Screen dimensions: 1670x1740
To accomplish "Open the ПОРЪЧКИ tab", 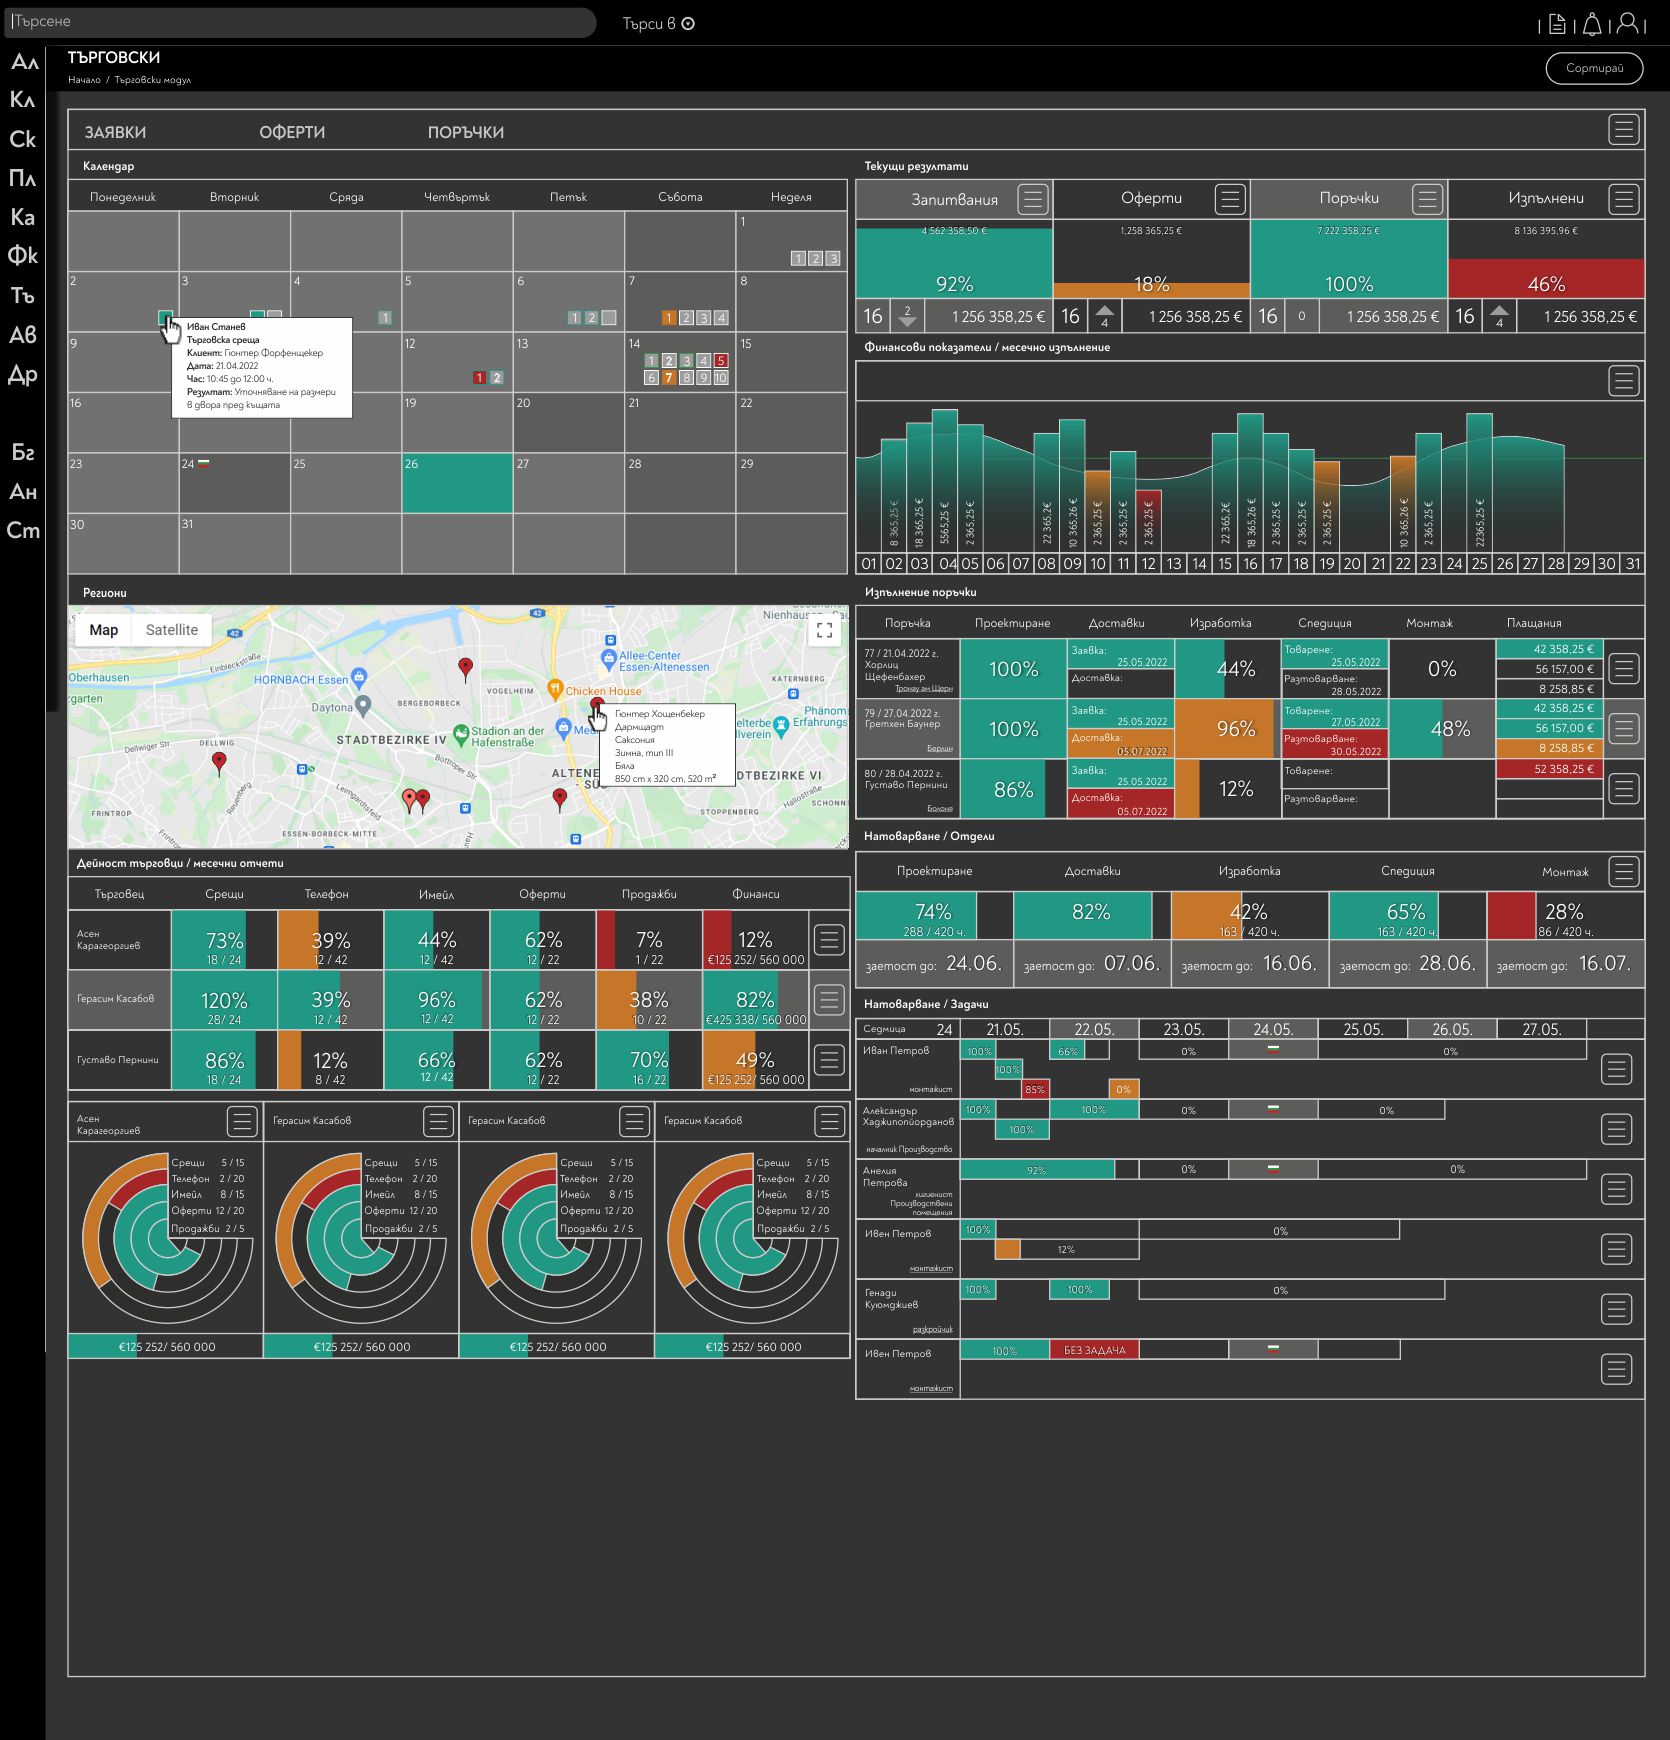I will (465, 132).
